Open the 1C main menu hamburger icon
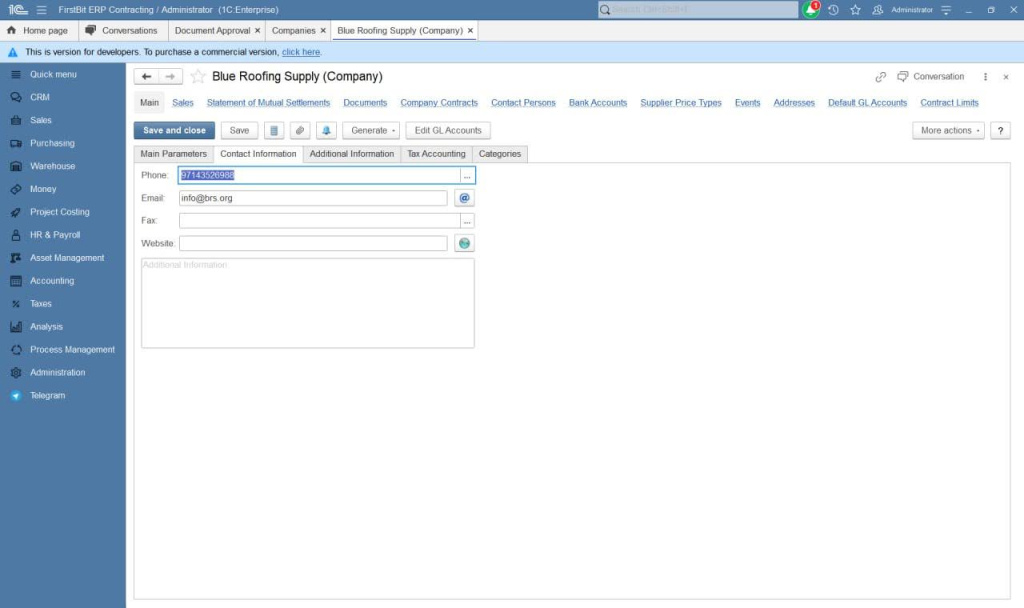 42,10
